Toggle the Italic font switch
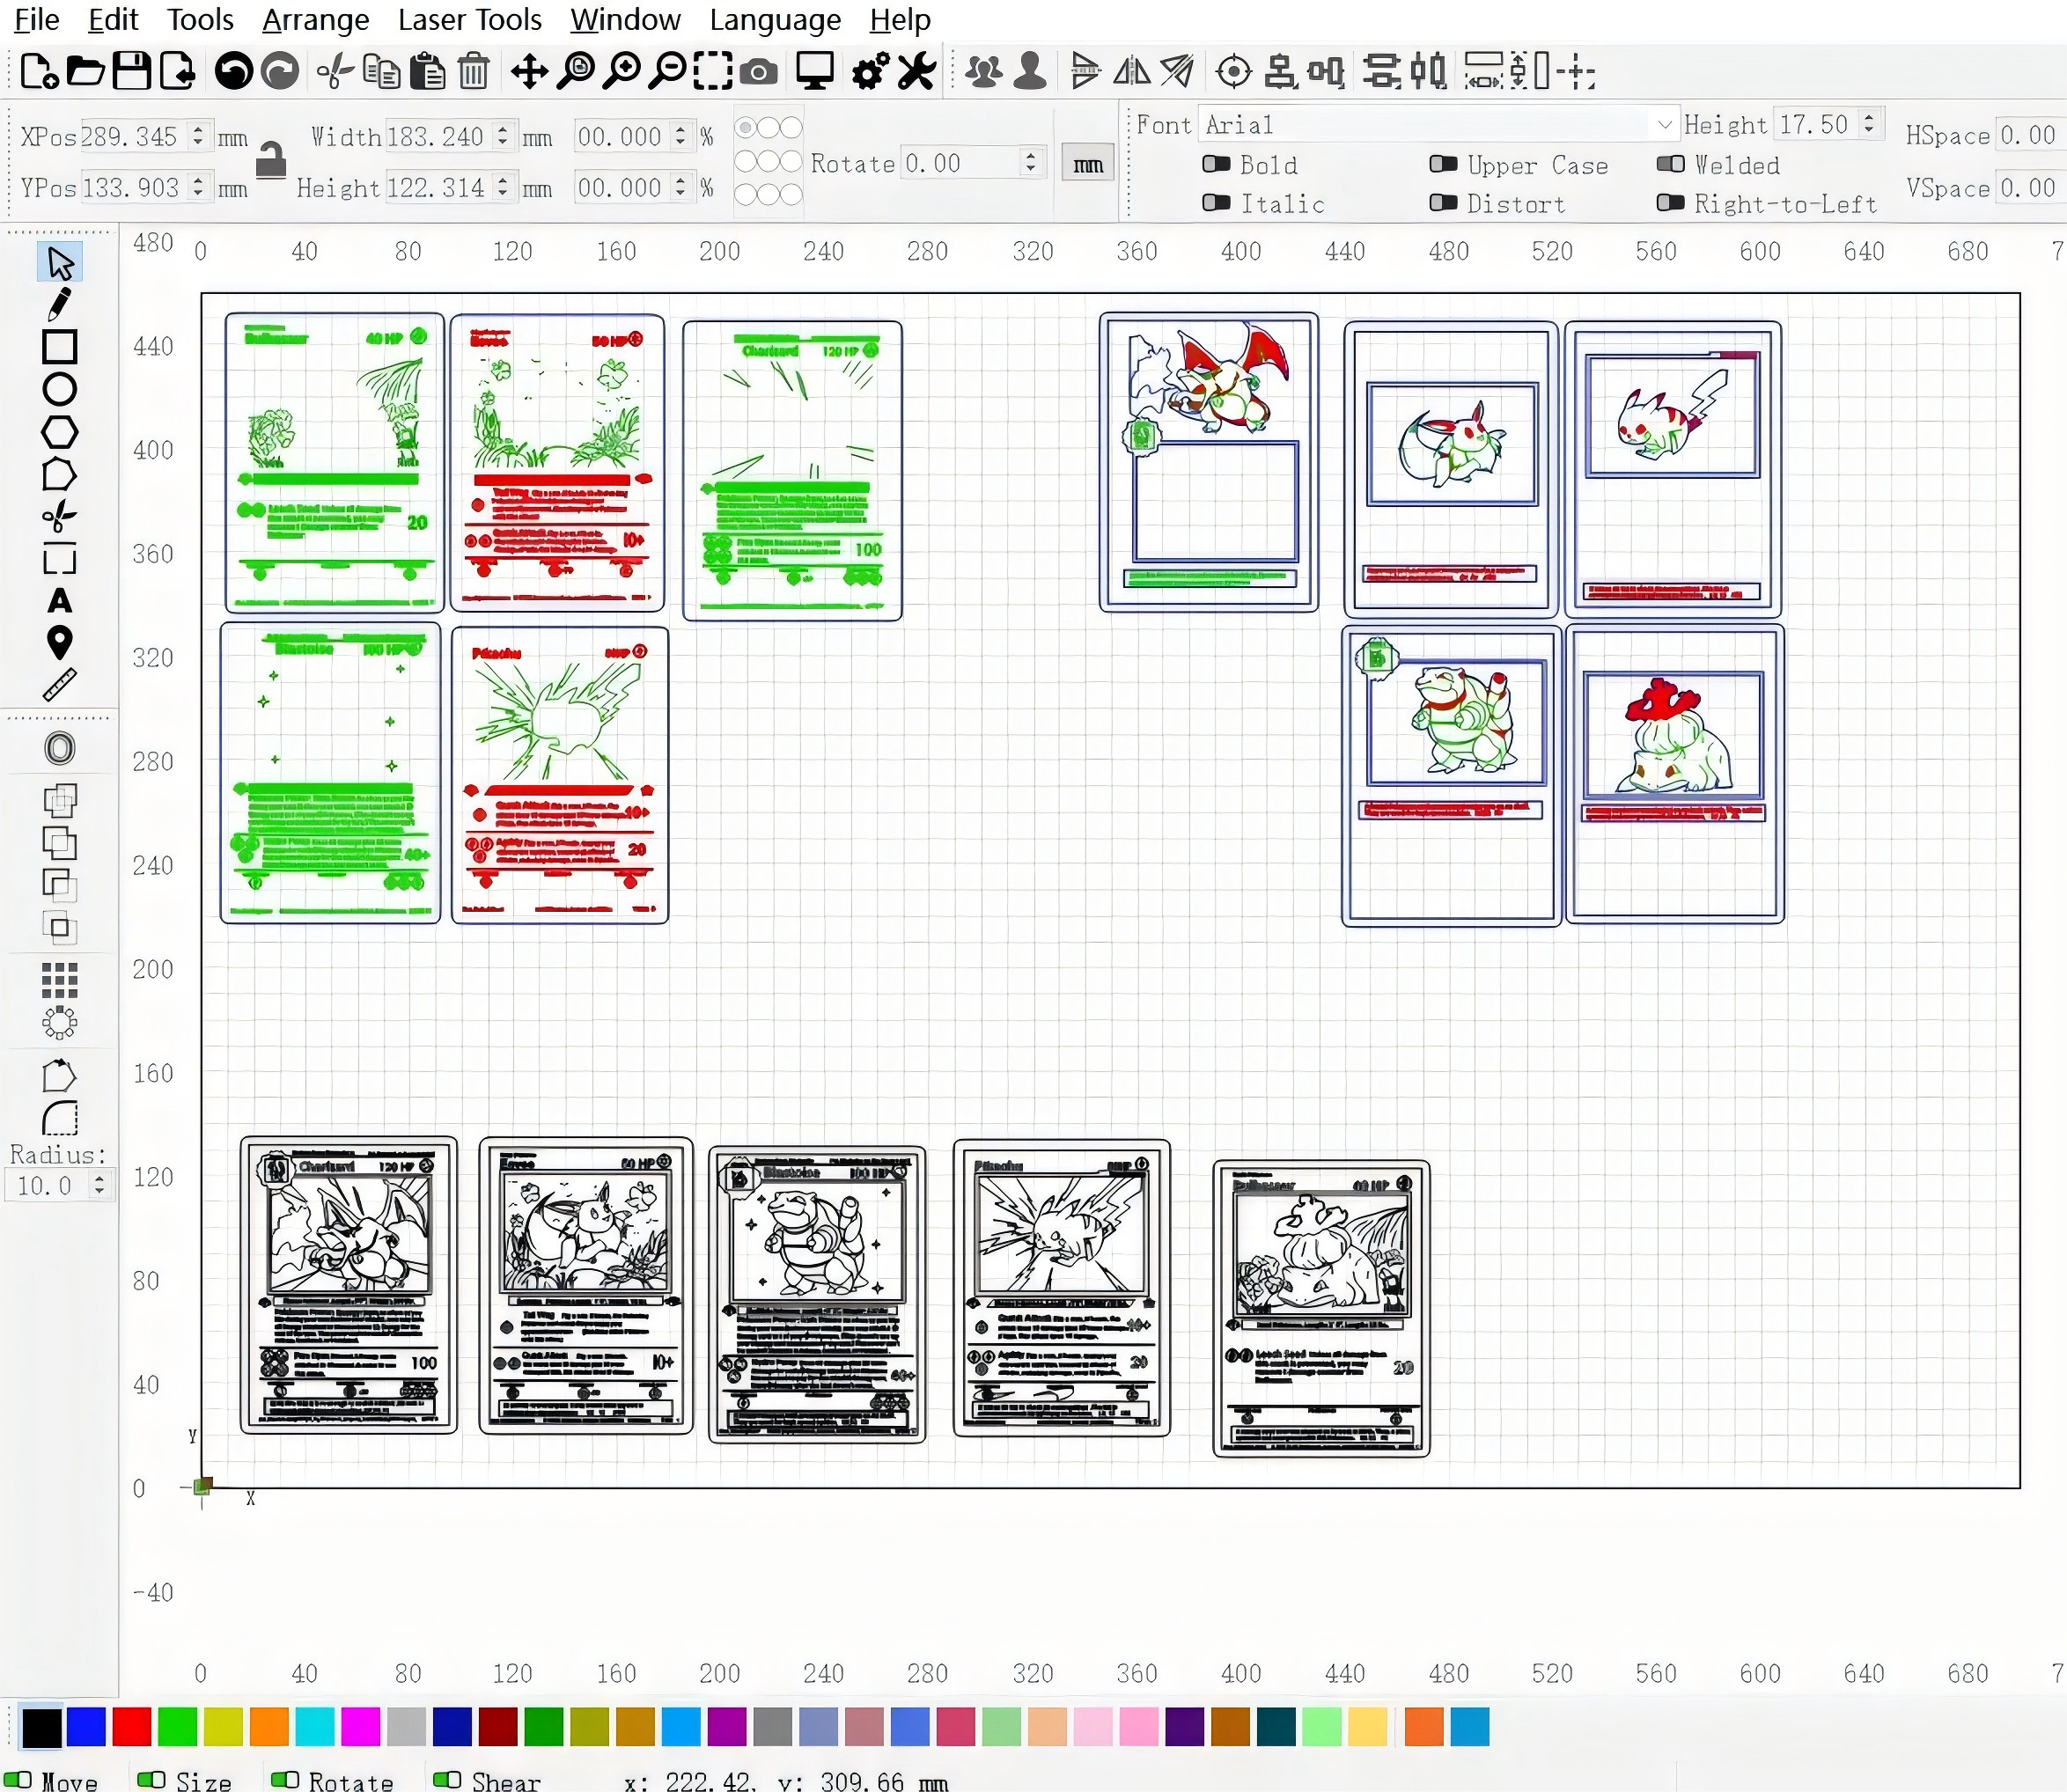Screen dimensions: 2067x1792 1216,203
